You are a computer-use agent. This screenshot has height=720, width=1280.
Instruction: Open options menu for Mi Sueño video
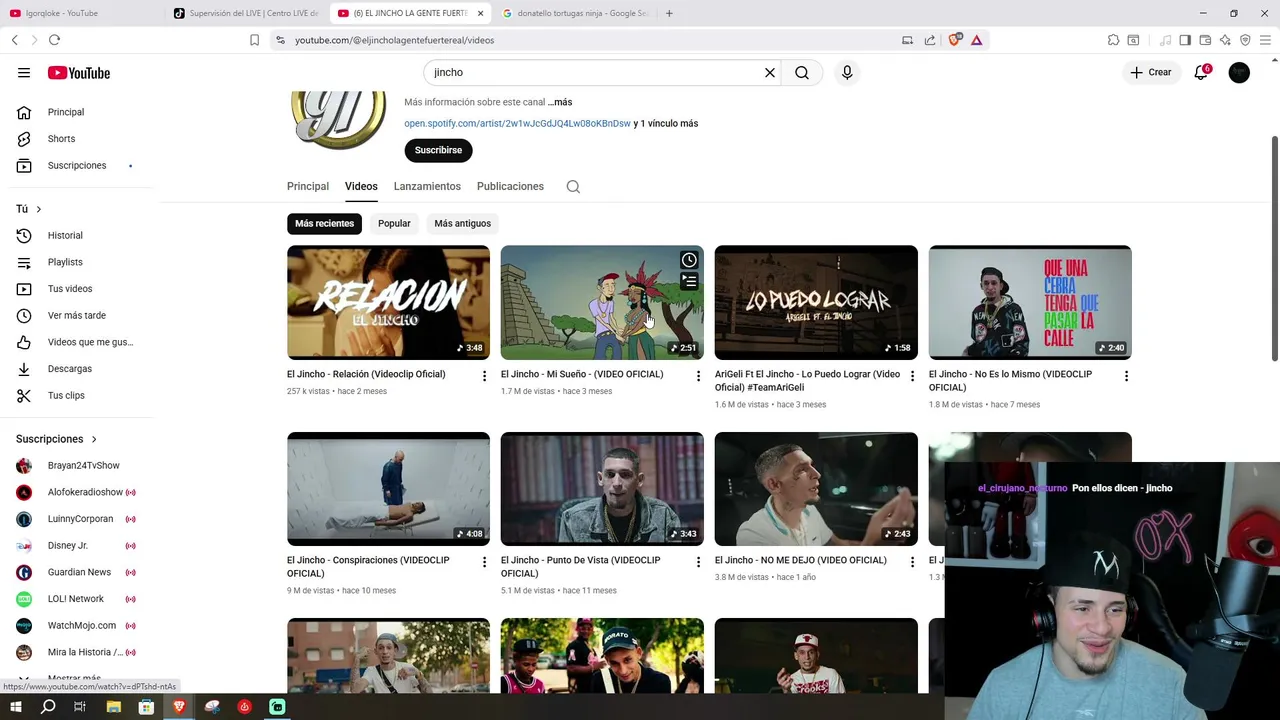tap(698, 376)
